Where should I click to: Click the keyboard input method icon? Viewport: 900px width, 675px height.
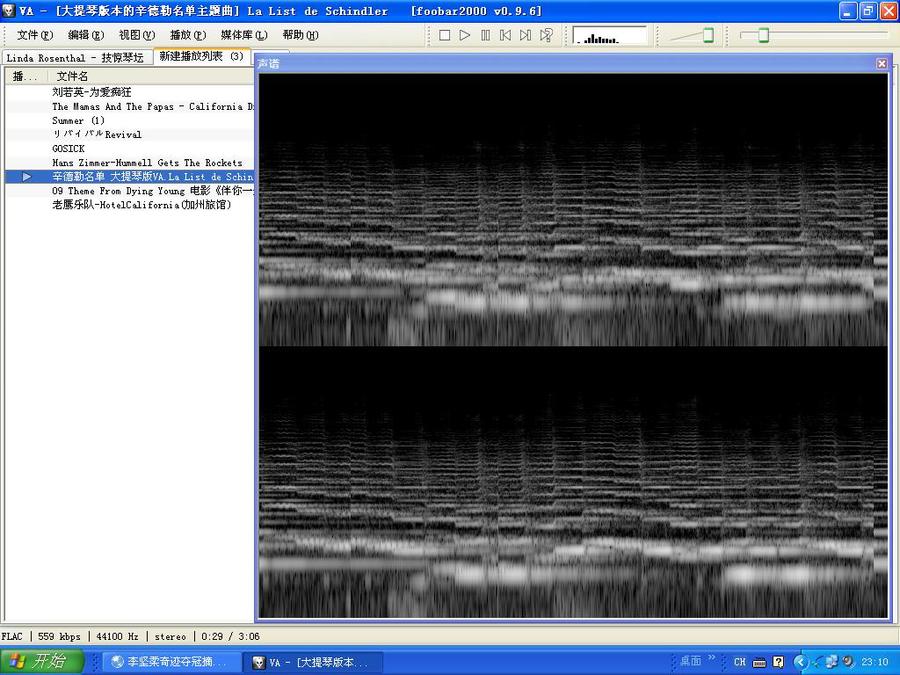759,662
